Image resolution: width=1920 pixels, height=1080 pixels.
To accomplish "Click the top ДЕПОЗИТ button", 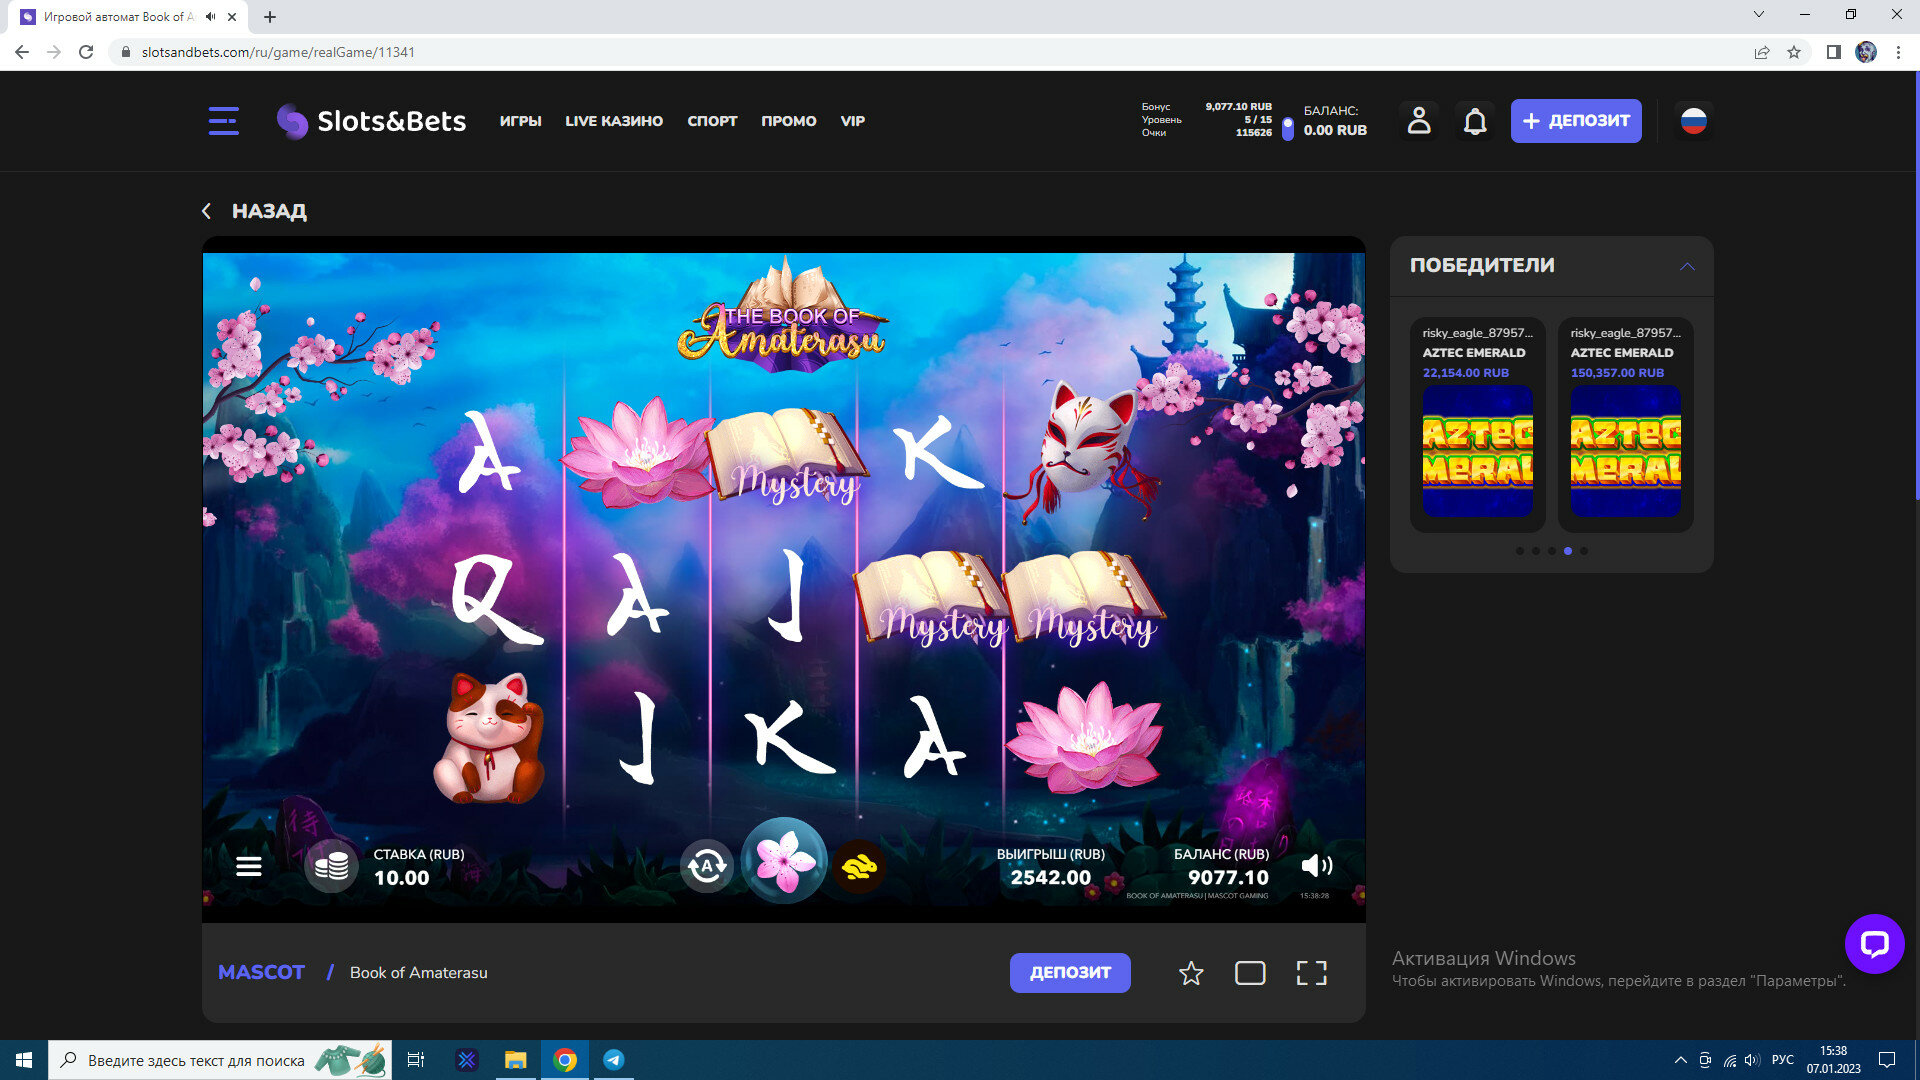I will (x=1575, y=121).
